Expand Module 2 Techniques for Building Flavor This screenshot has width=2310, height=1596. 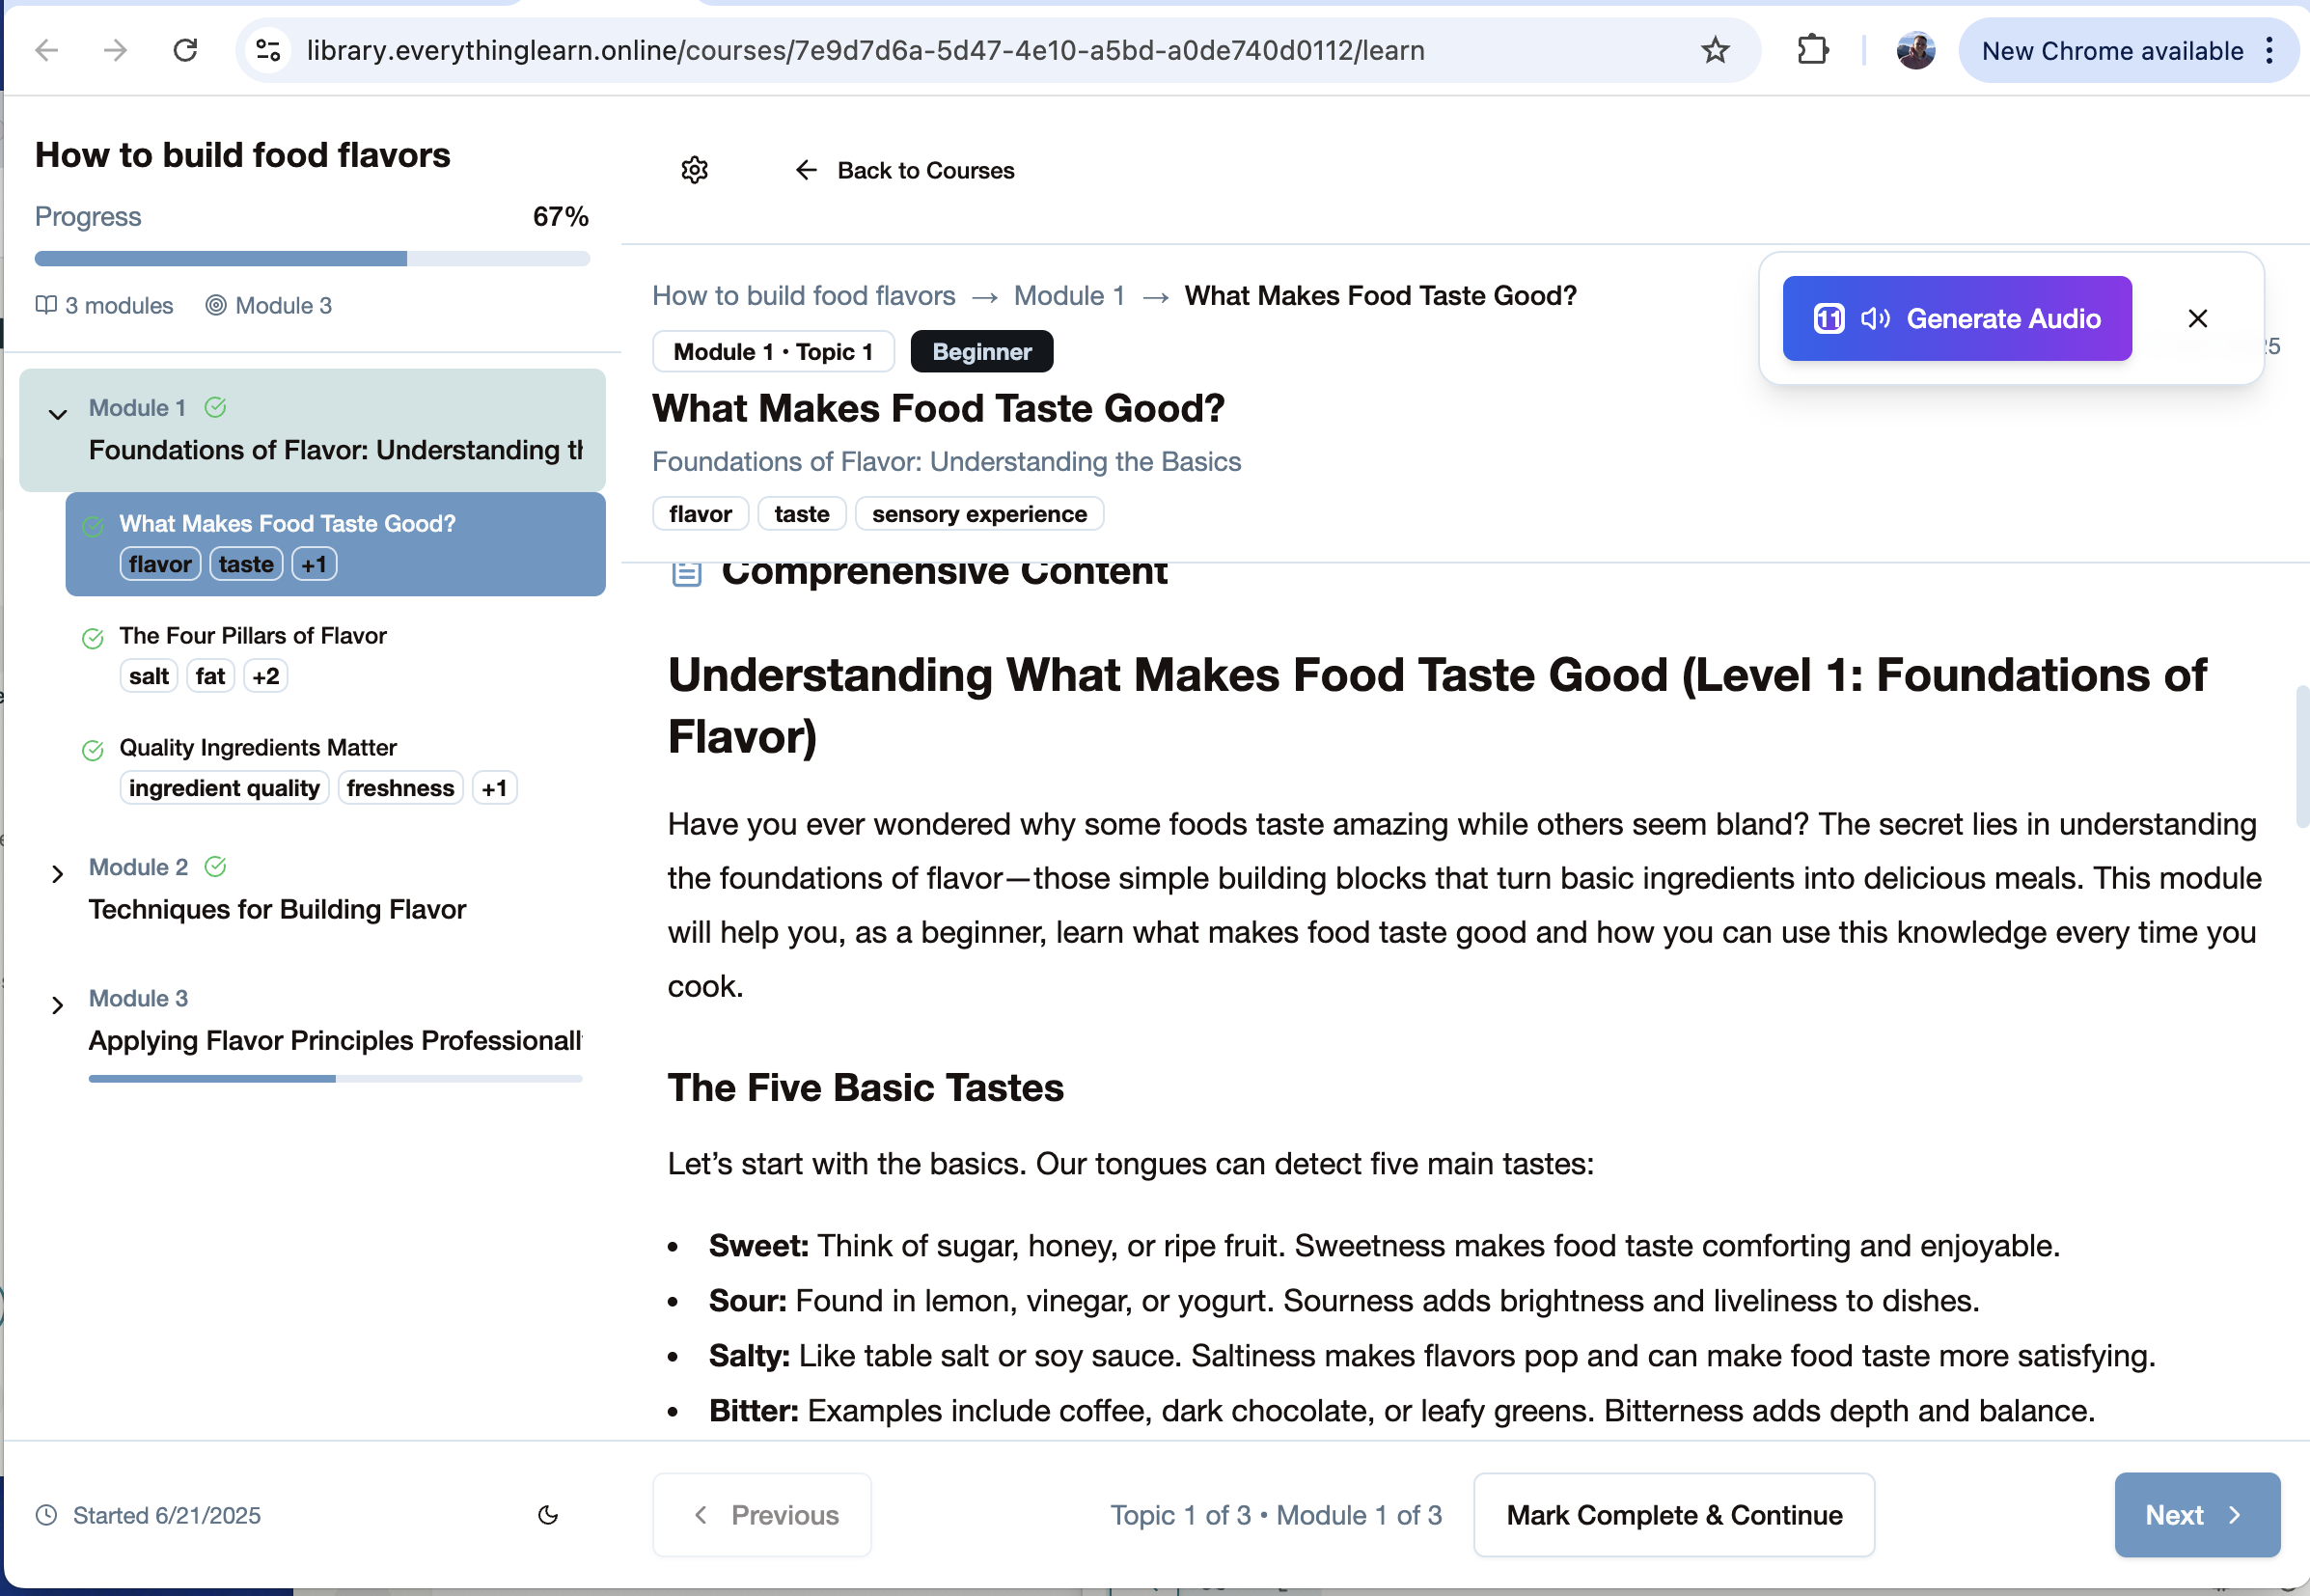click(x=58, y=874)
